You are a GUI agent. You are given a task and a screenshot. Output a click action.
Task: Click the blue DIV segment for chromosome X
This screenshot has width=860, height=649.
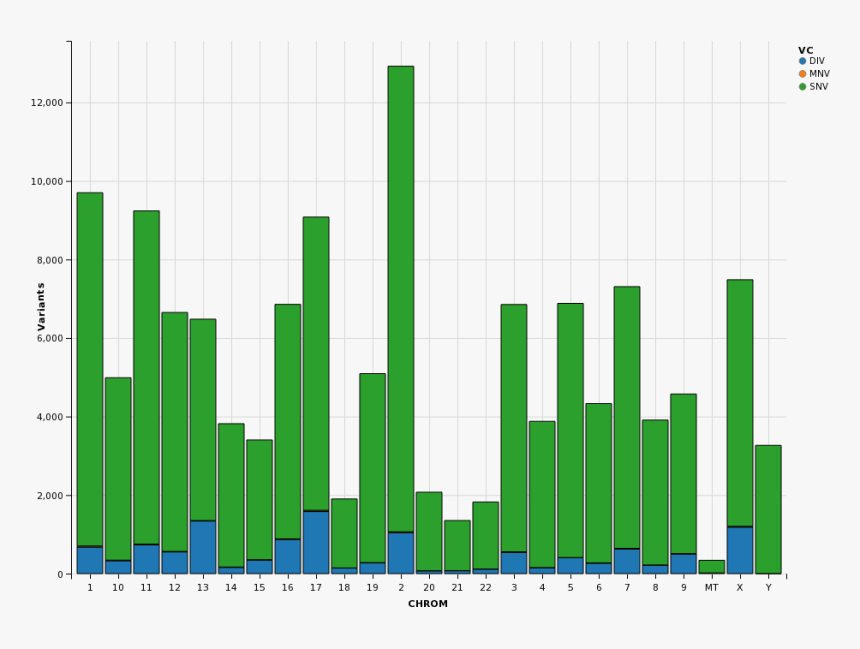740,550
